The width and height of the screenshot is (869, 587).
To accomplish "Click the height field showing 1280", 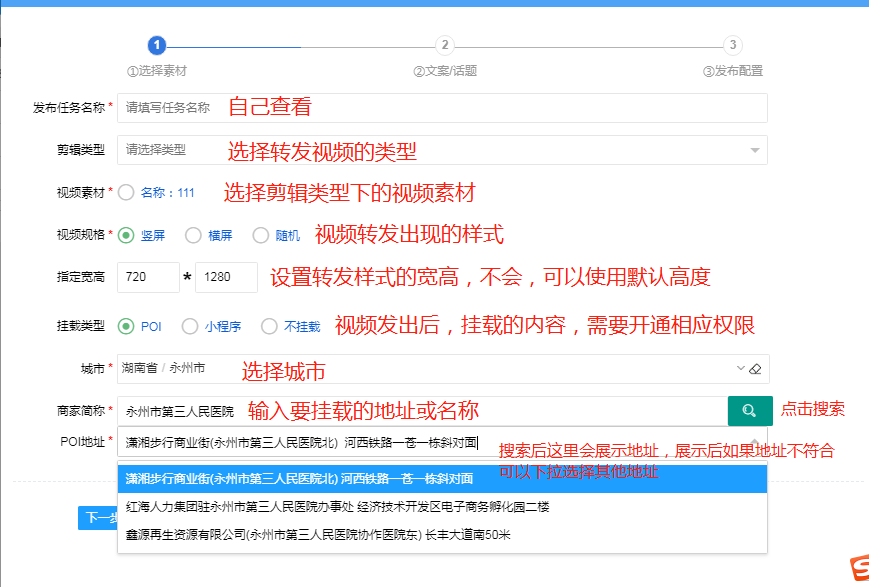I will (x=226, y=277).
